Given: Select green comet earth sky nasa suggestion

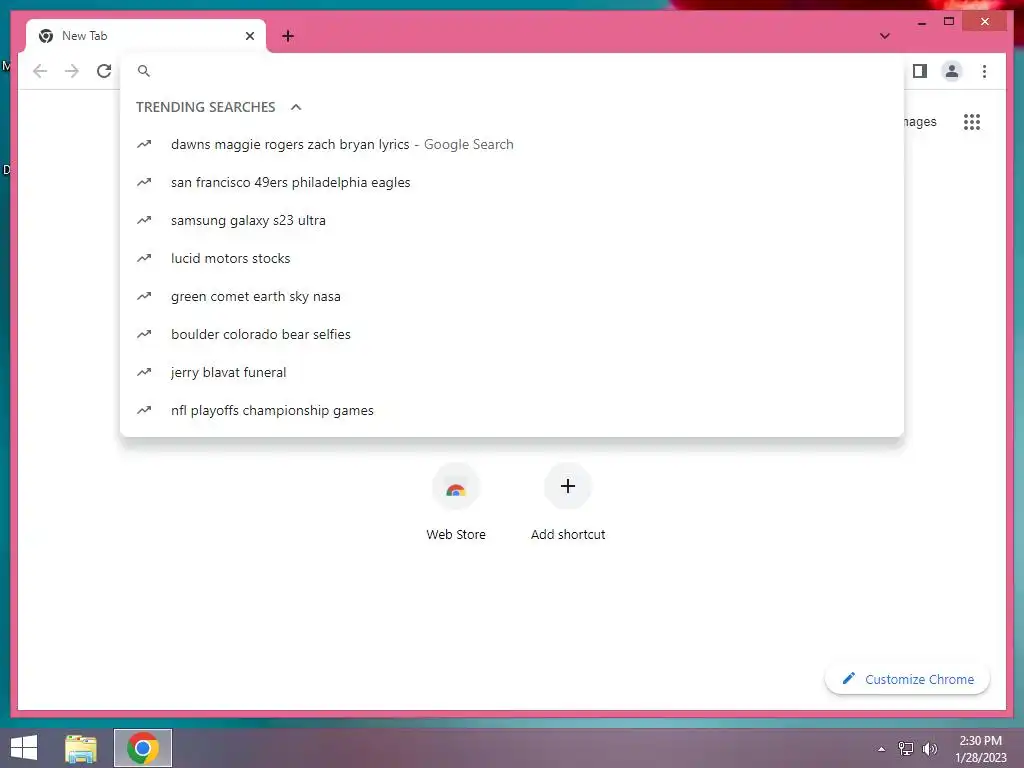Looking at the screenshot, I should click(512, 296).
